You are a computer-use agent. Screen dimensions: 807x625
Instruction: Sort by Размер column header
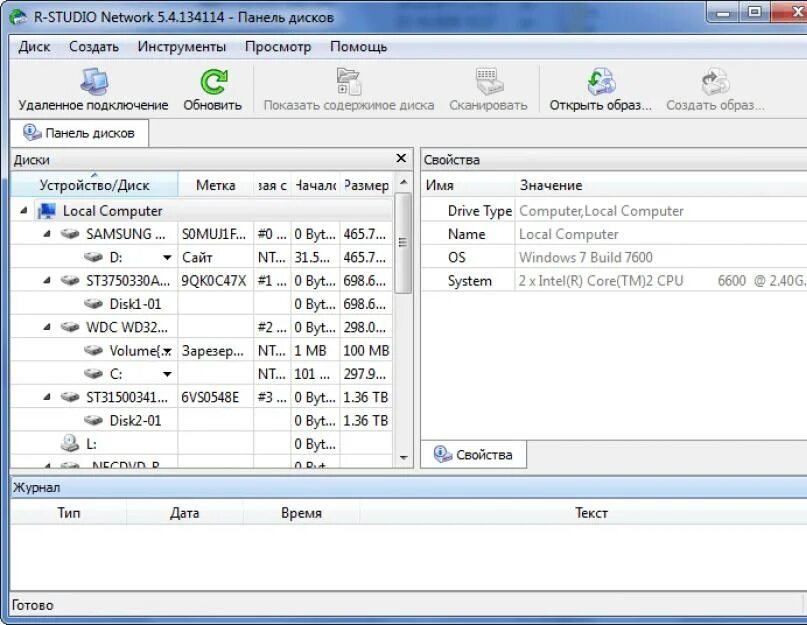click(366, 185)
